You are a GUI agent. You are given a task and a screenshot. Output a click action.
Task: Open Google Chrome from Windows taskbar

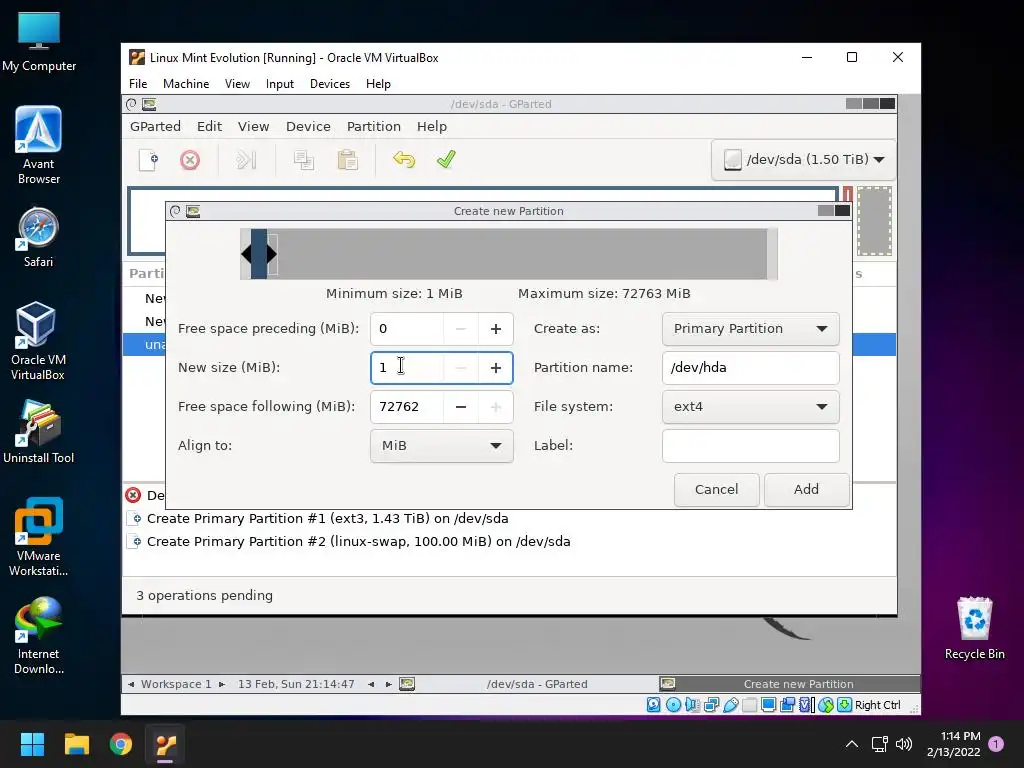[x=121, y=744]
